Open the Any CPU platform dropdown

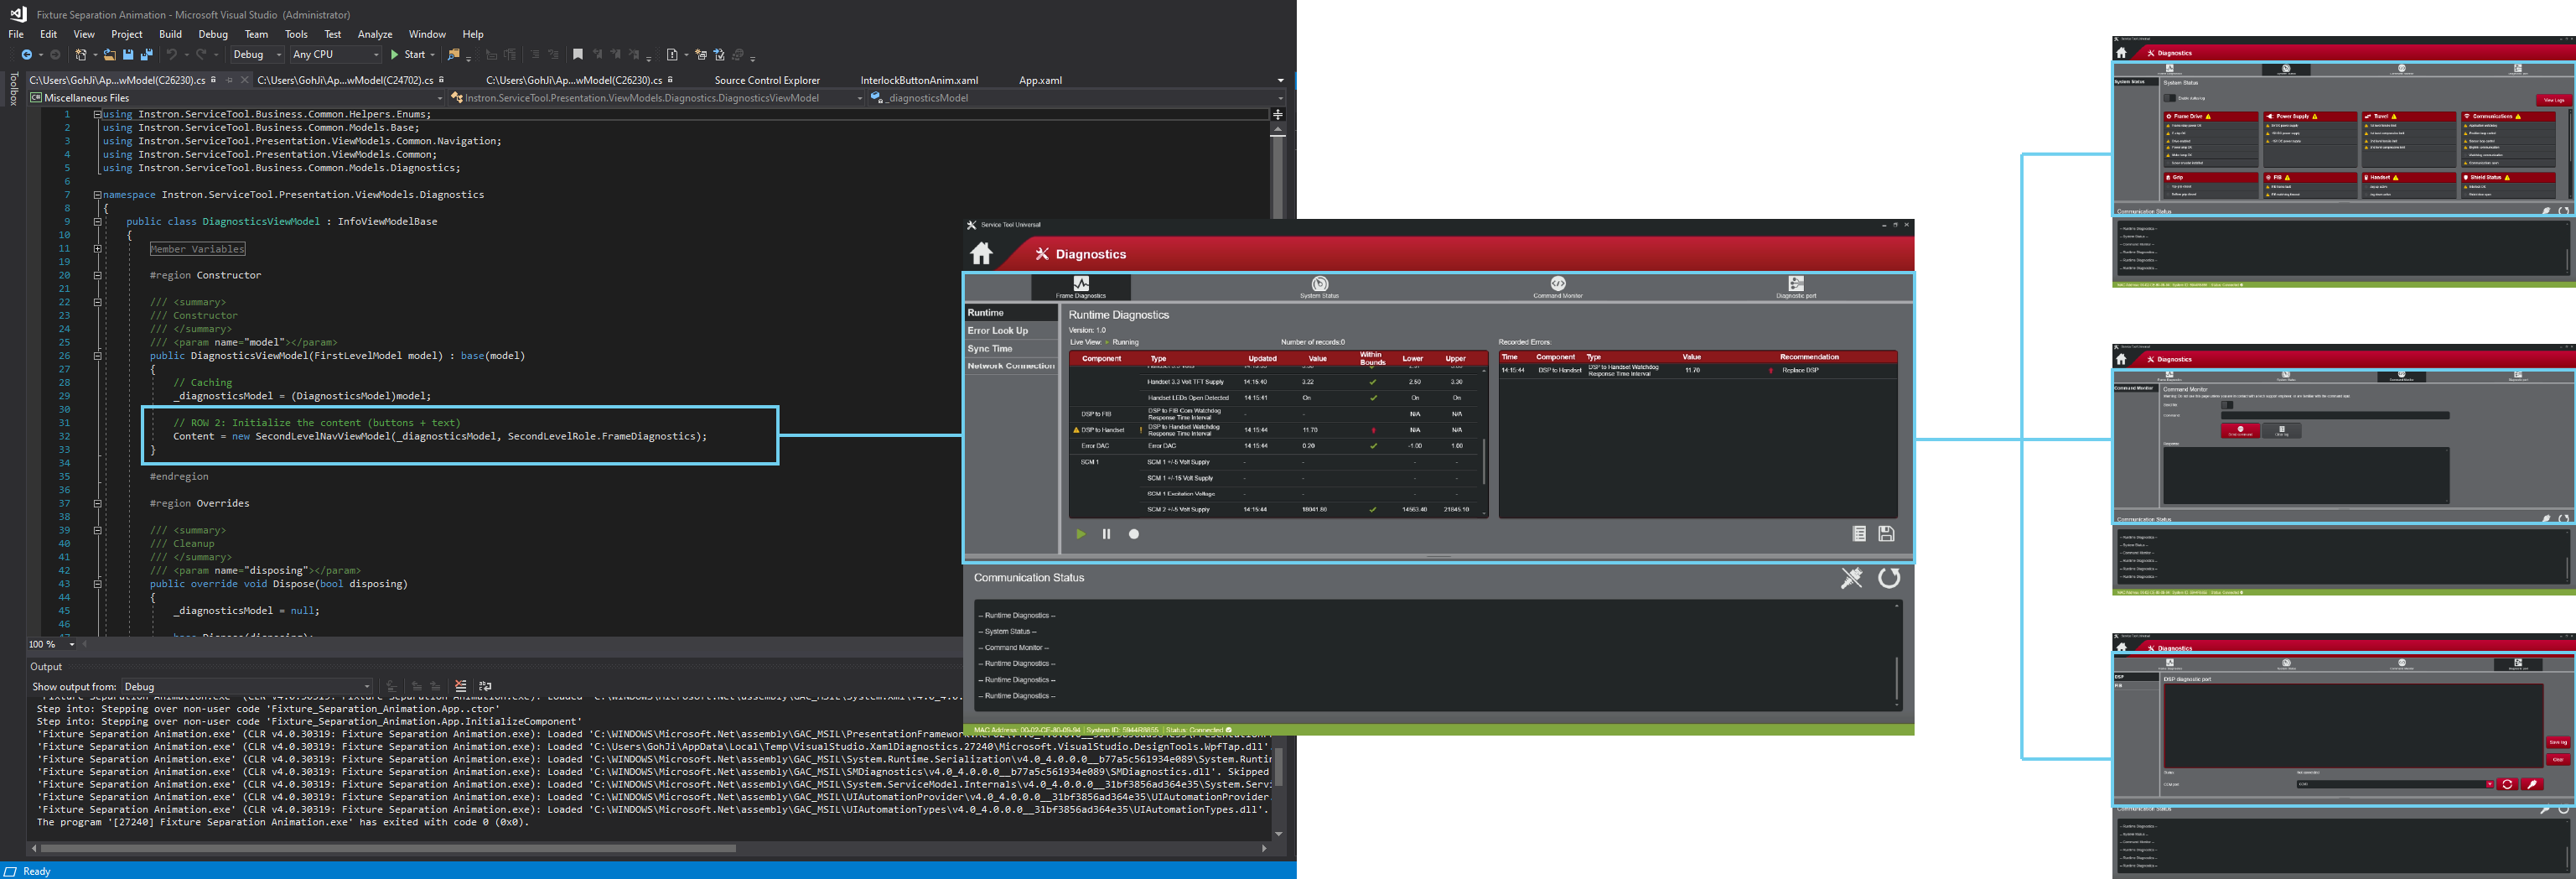coord(335,55)
